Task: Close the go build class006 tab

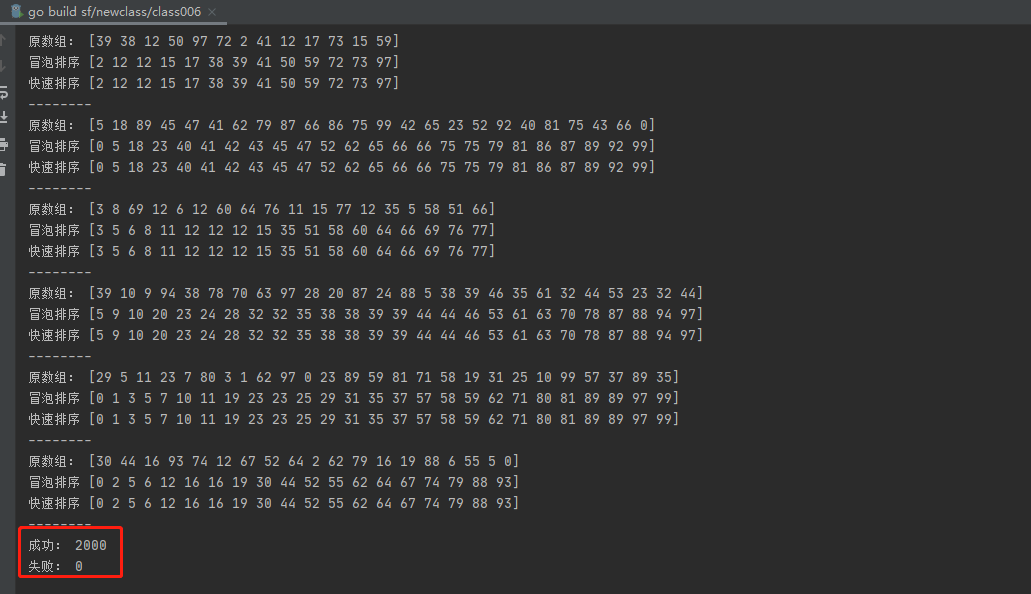Action: (x=212, y=11)
